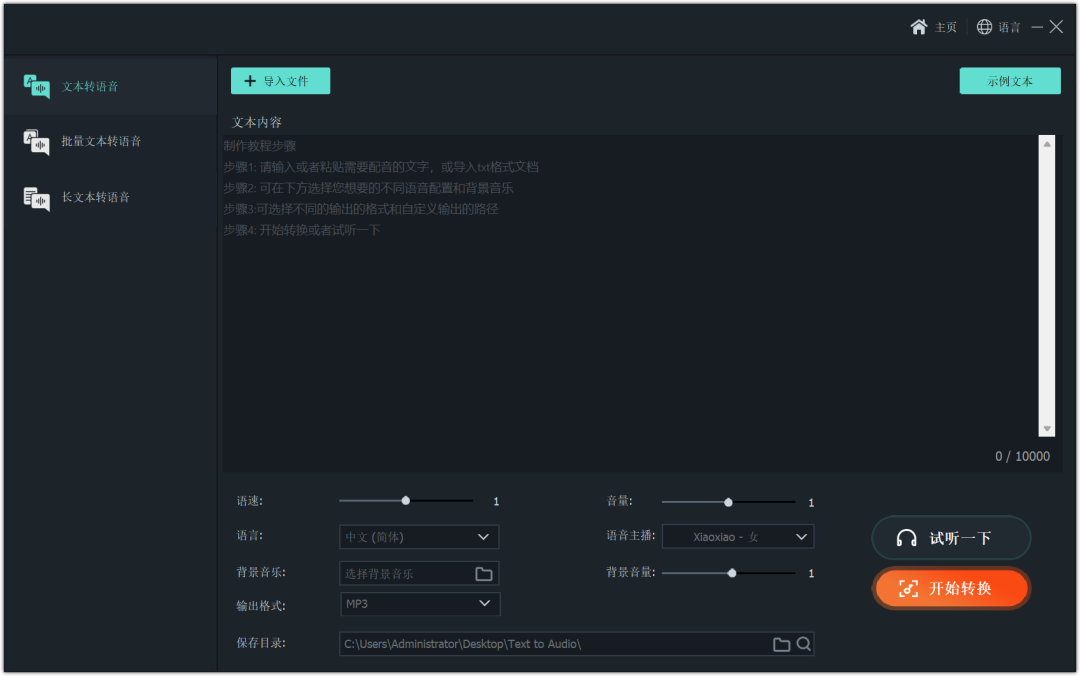The height and width of the screenshot is (676, 1080).
Task: Click the headphones icon on 试听一下
Action: 906,538
